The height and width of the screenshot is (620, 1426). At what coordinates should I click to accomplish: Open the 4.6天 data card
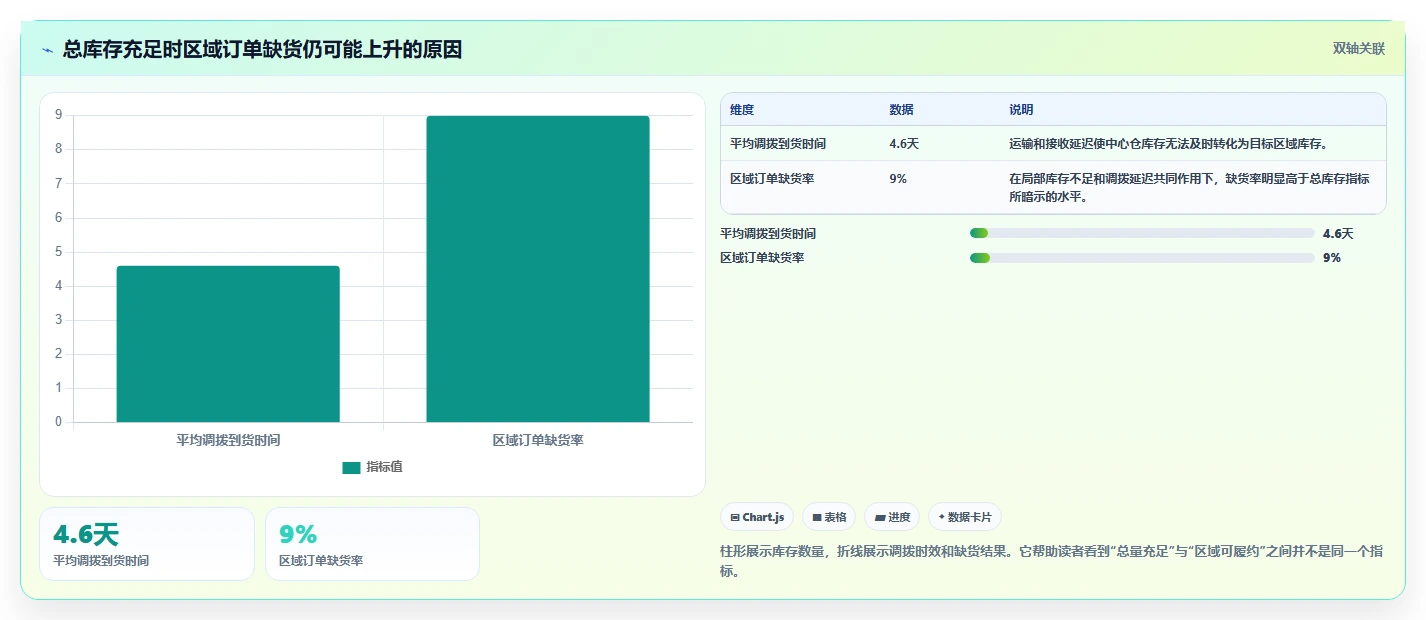tap(147, 544)
